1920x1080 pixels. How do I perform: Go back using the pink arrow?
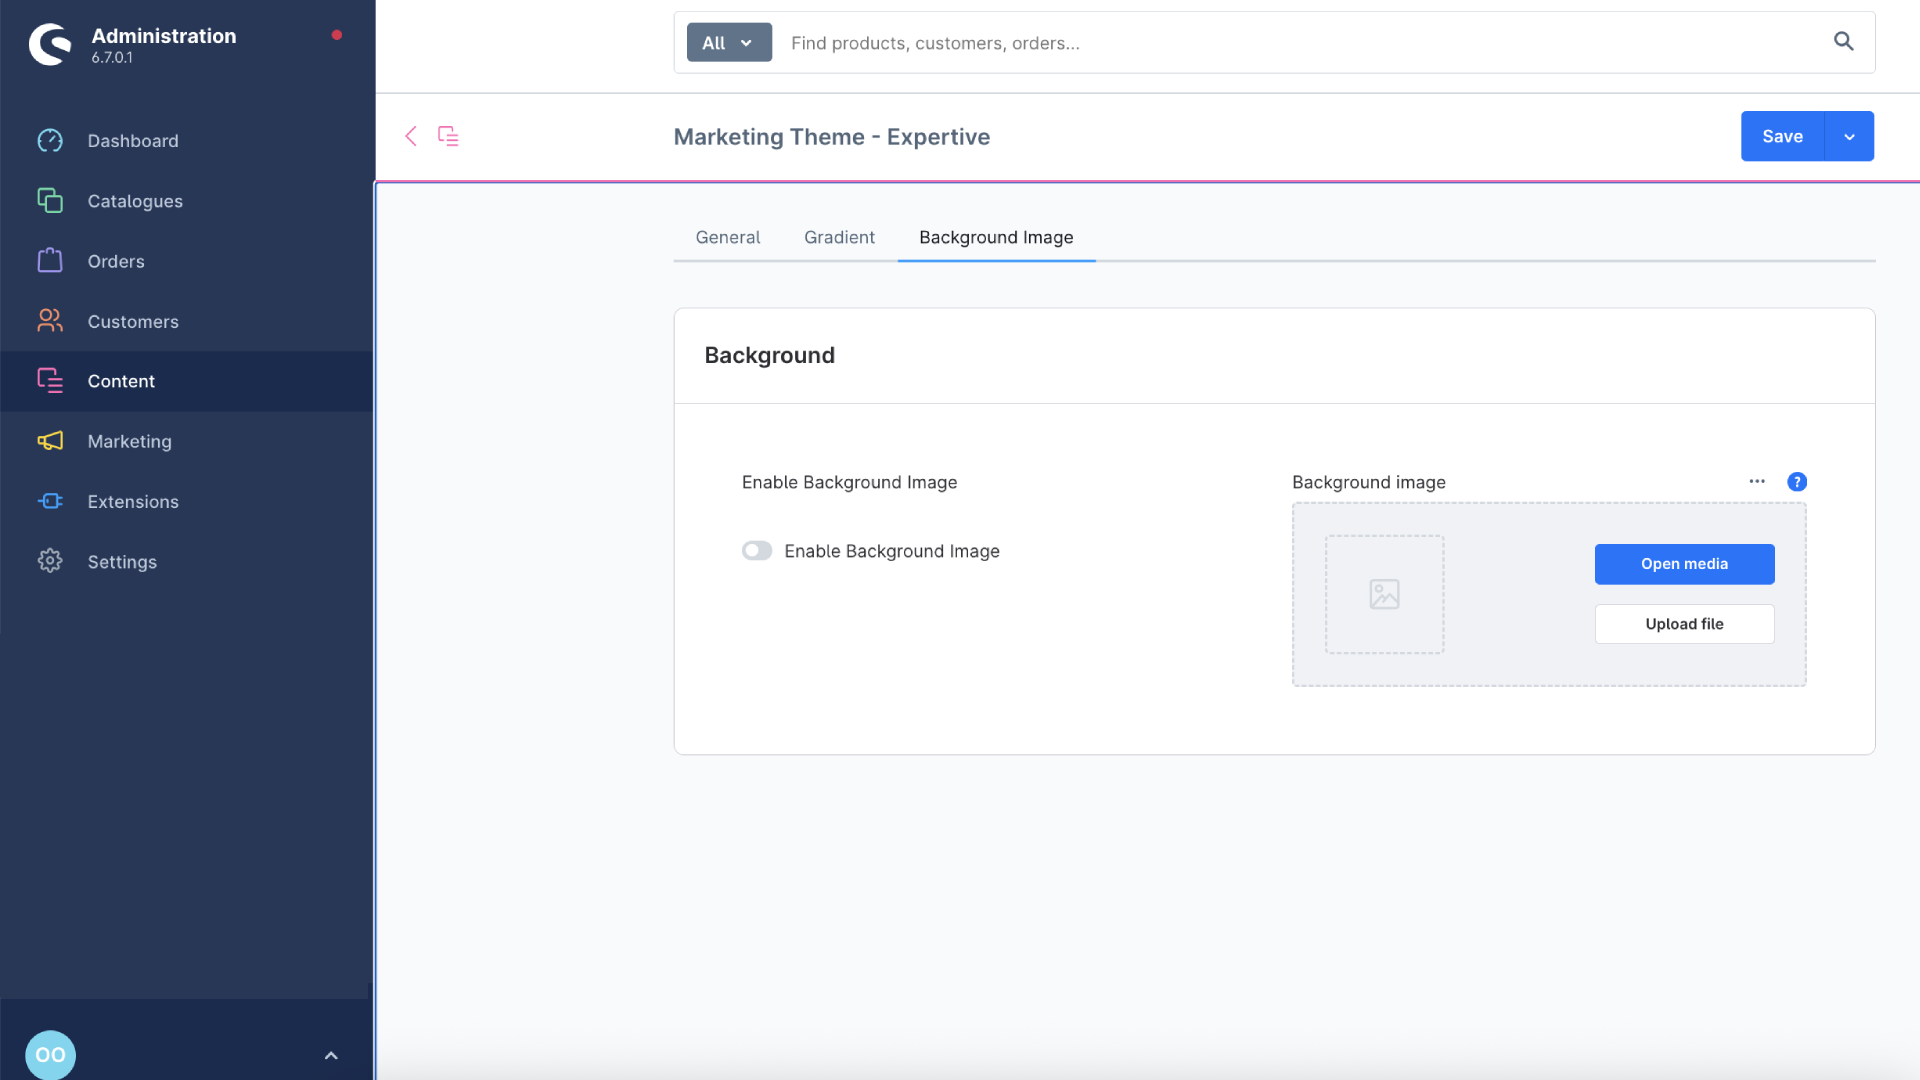pos(411,136)
